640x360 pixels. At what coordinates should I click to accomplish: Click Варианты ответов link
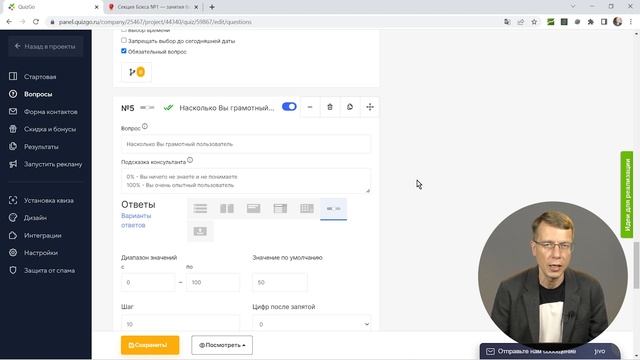tap(136, 220)
